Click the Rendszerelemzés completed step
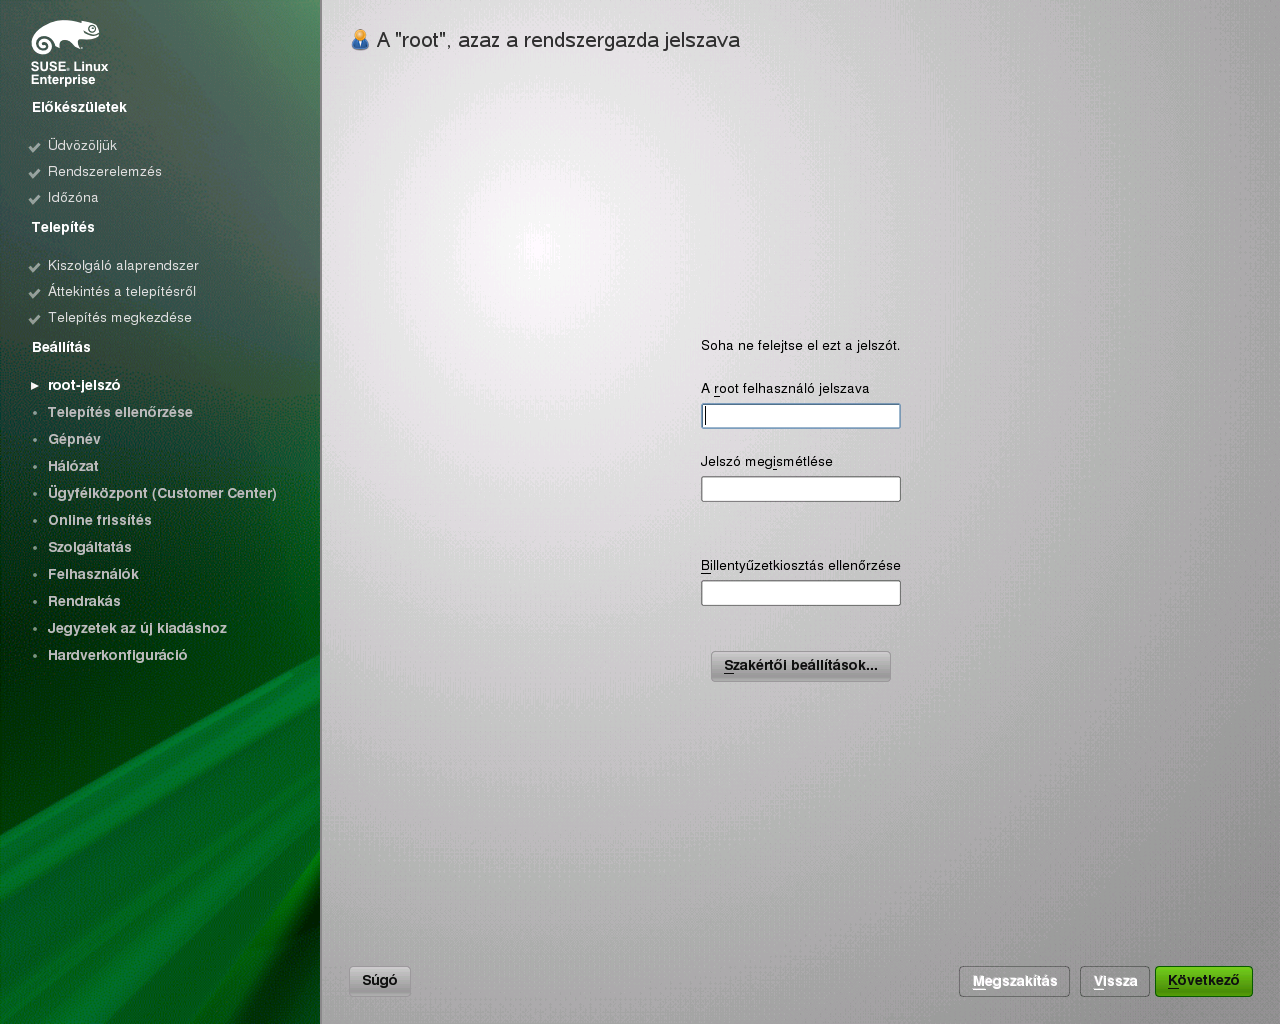The height and width of the screenshot is (1024, 1280). tap(105, 171)
